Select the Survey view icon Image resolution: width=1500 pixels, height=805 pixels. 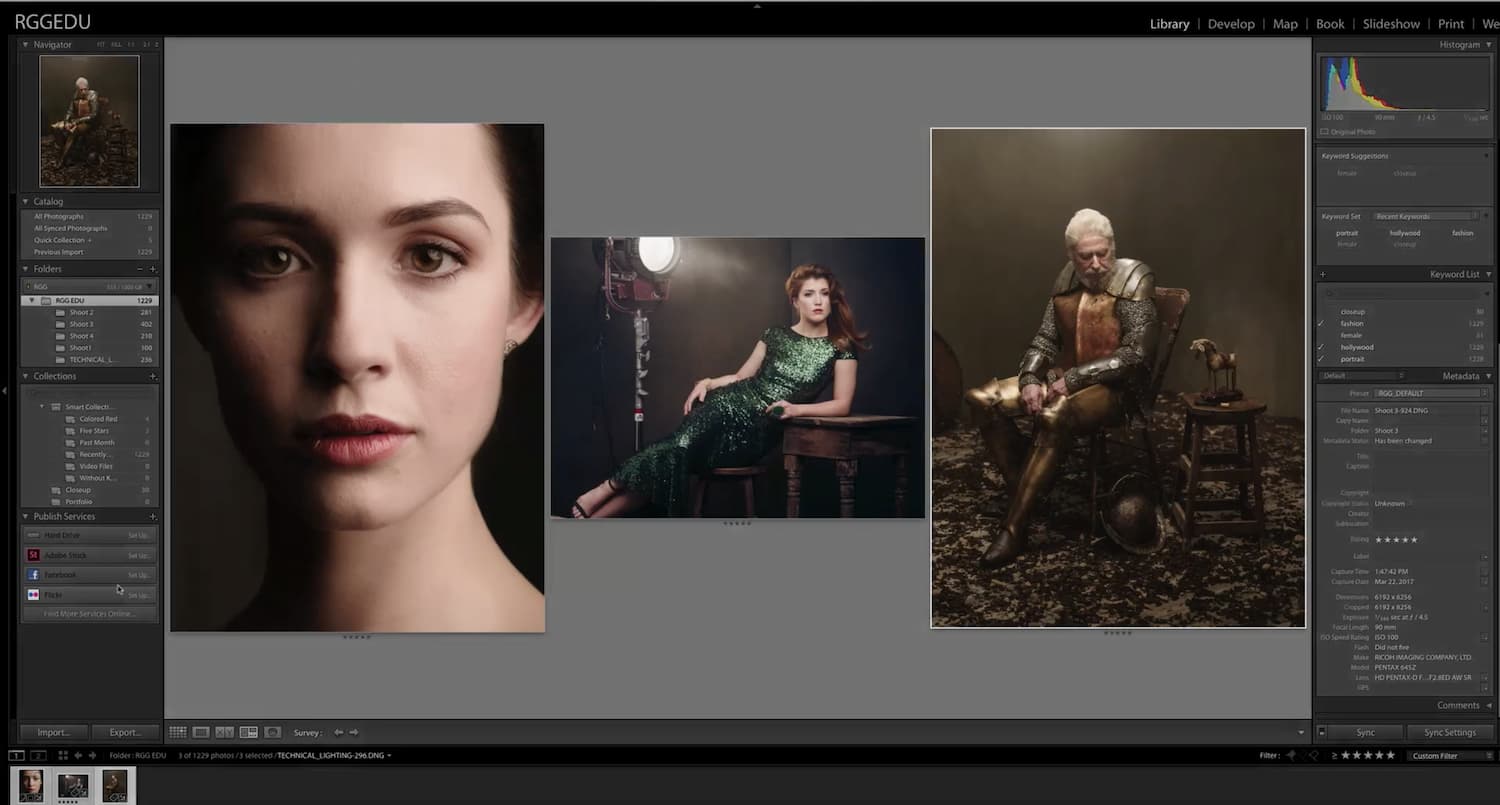click(x=248, y=732)
